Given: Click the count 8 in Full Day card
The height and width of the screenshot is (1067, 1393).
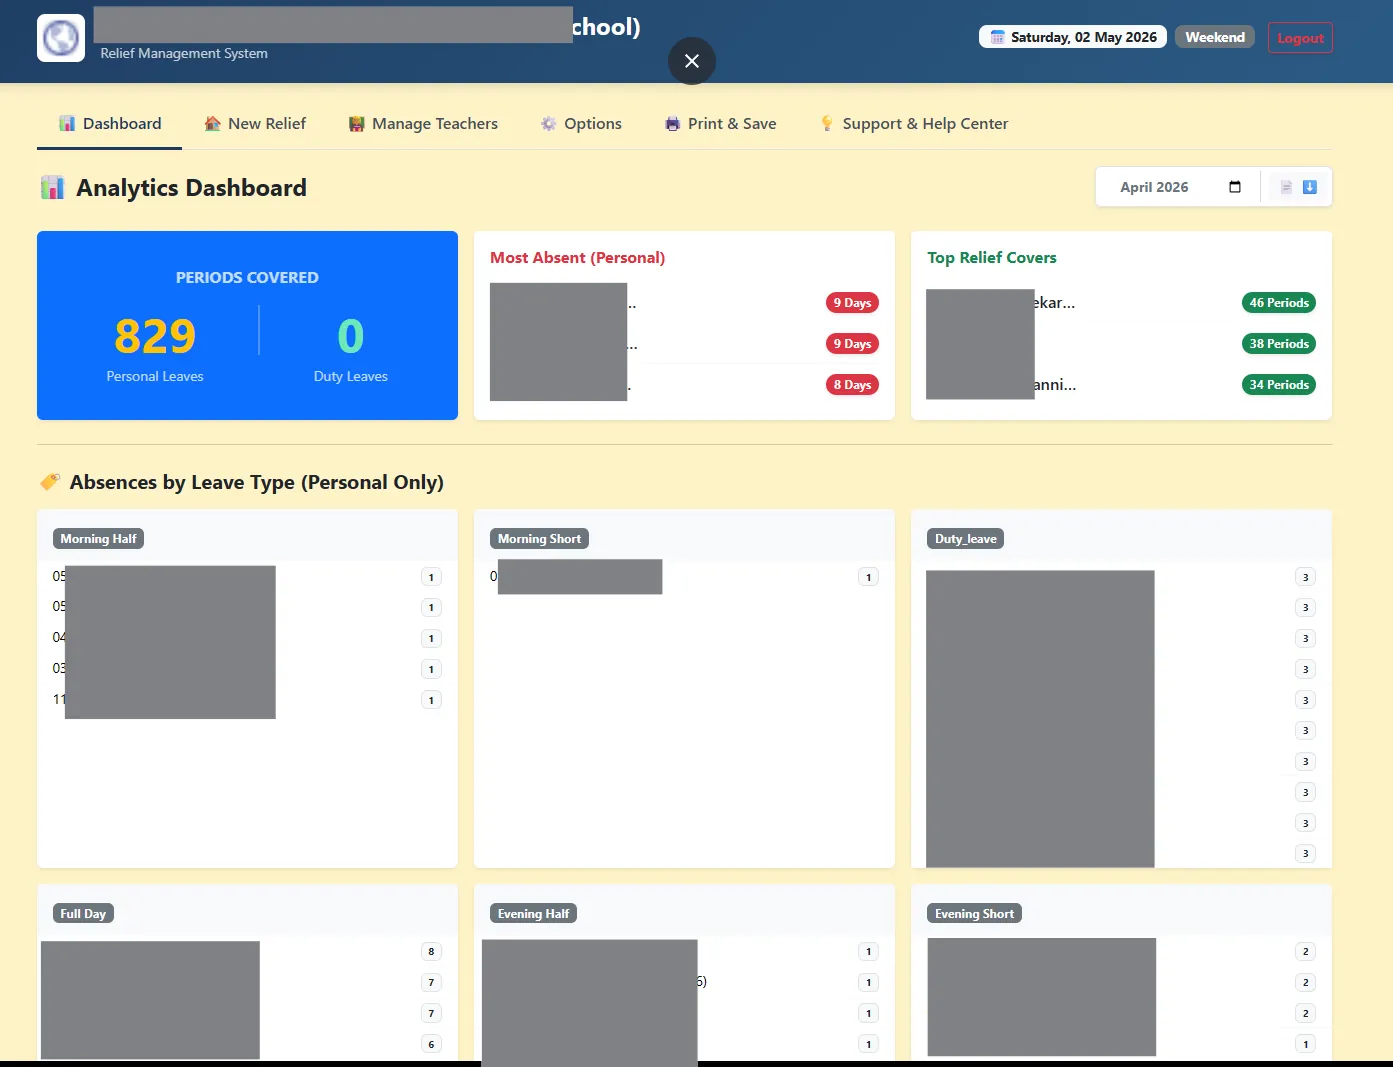Looking at the screenshot, I should click(431, 952).
